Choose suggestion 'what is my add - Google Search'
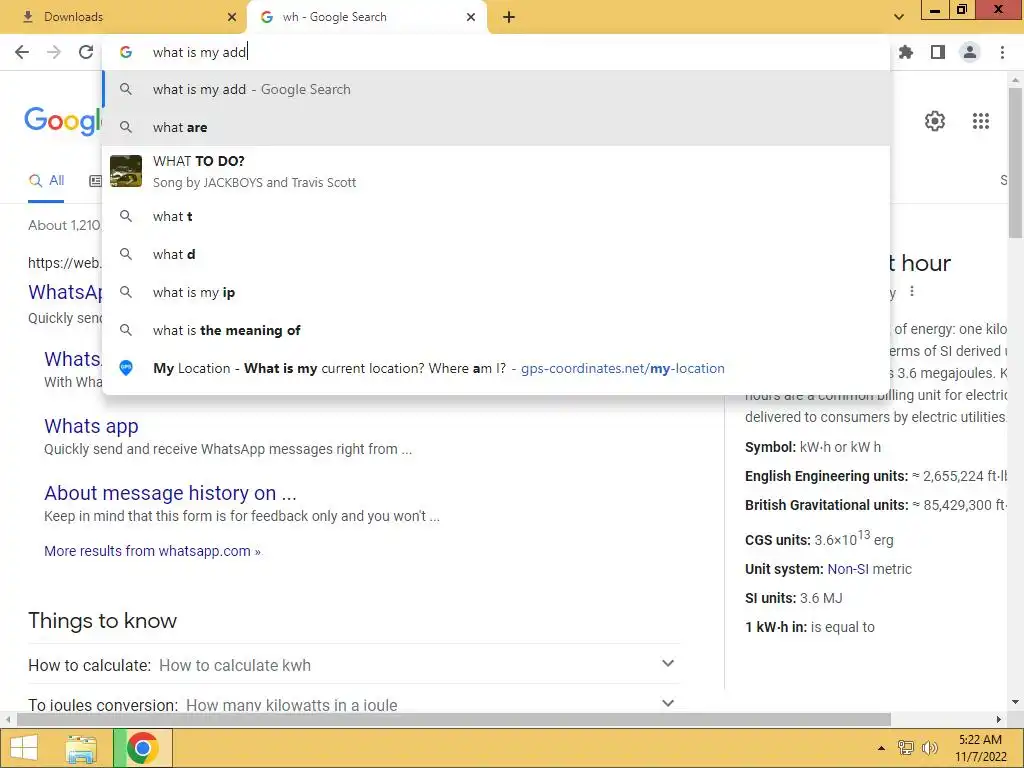This screenshot has width=1024, height=768. pos(496,89)
